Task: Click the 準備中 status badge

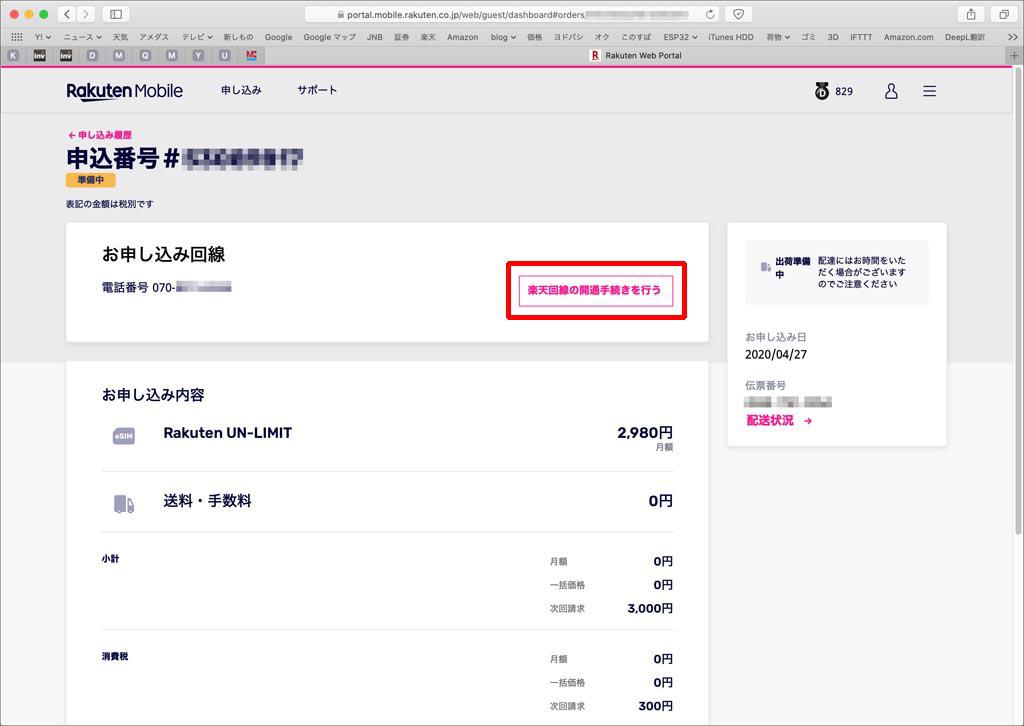Action: (x=91, y=180)
